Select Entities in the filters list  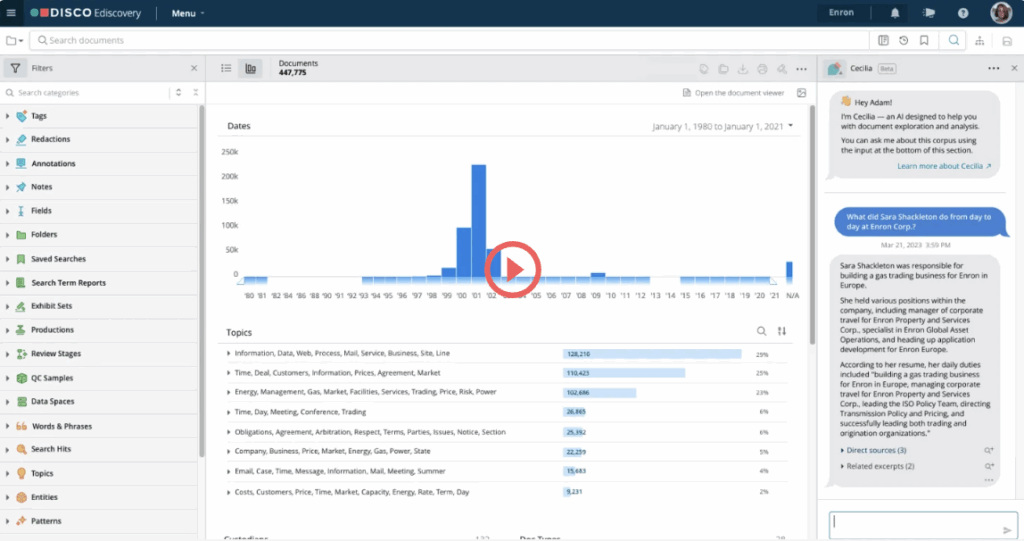[44, 497]
